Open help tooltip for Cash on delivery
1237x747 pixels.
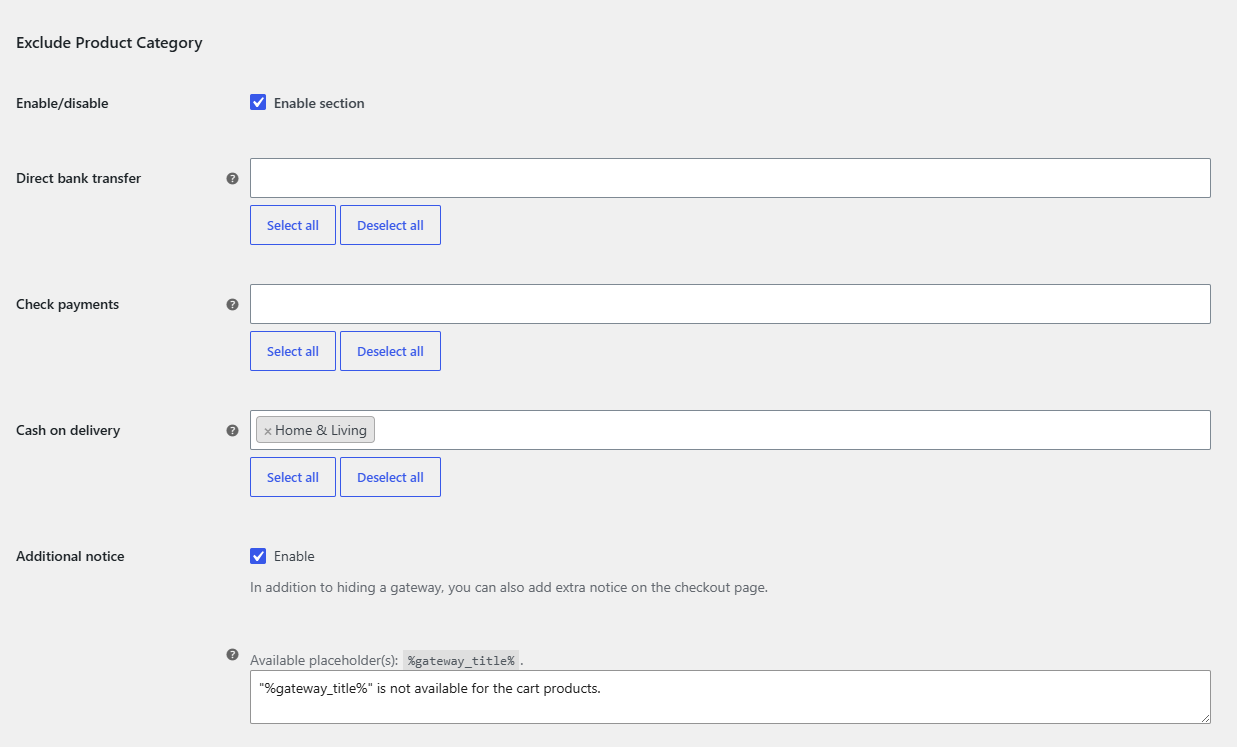[x=232, y=430]
